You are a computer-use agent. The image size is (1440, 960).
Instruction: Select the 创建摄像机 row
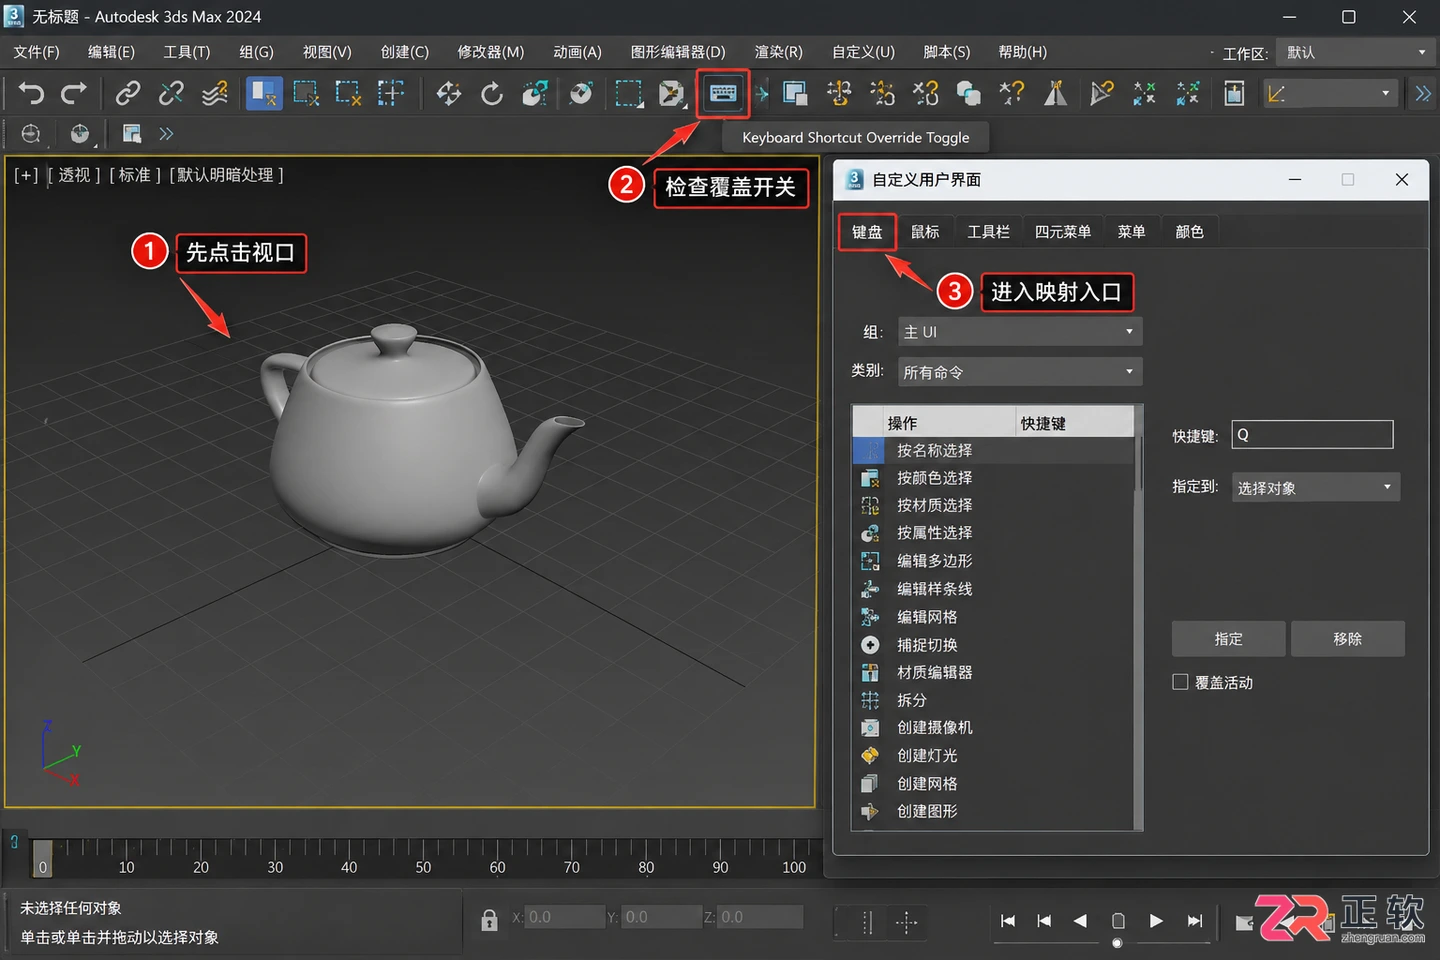[x=993, y=728]
